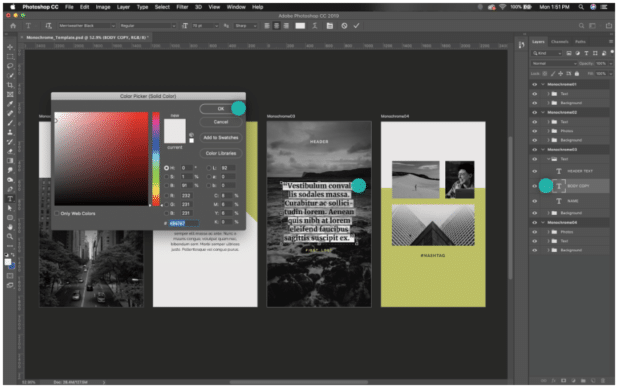Open the font family dropdown
The width and height of the screenshot is (620, 389).
[87, 26]
